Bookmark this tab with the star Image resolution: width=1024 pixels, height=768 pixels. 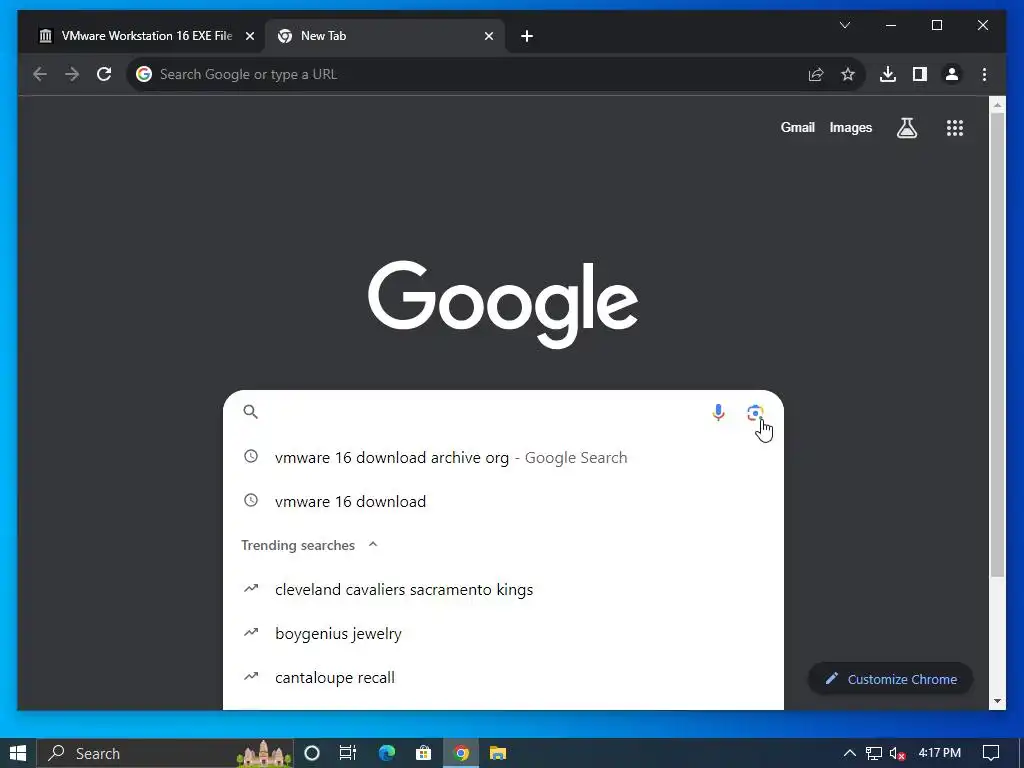(x=848, y=74)
